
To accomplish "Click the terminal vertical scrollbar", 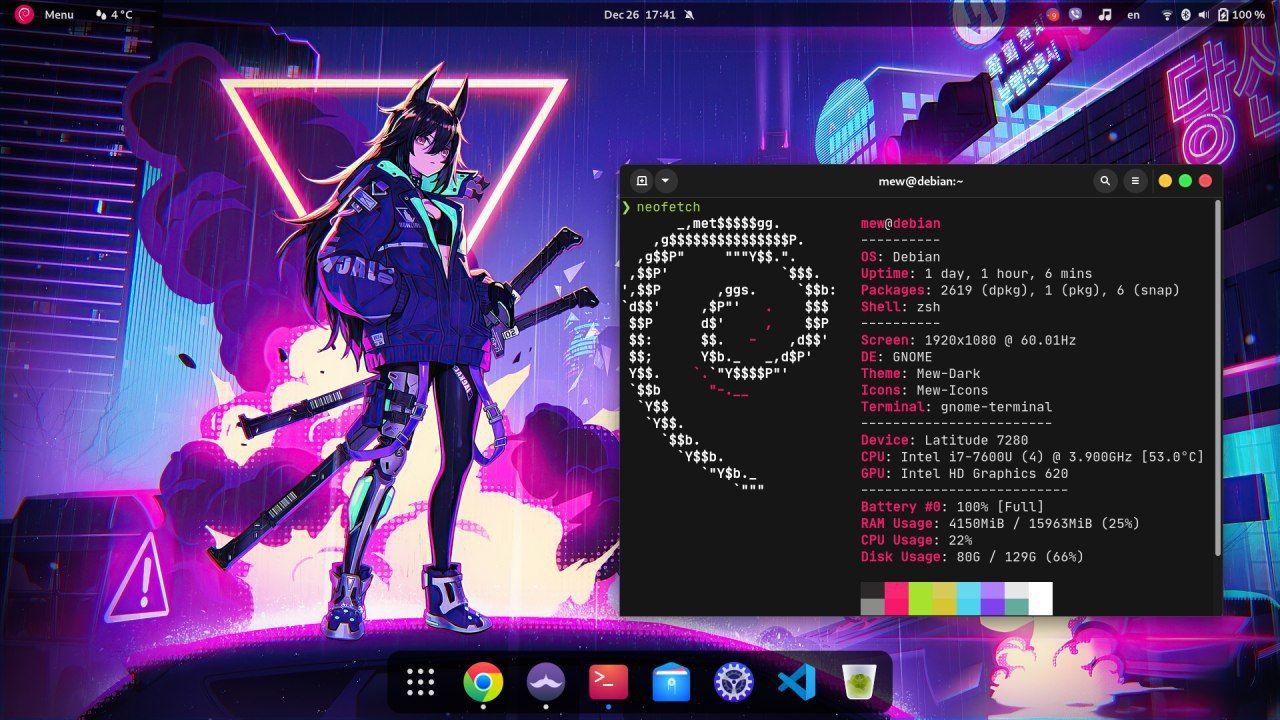I will (1217, 378).
